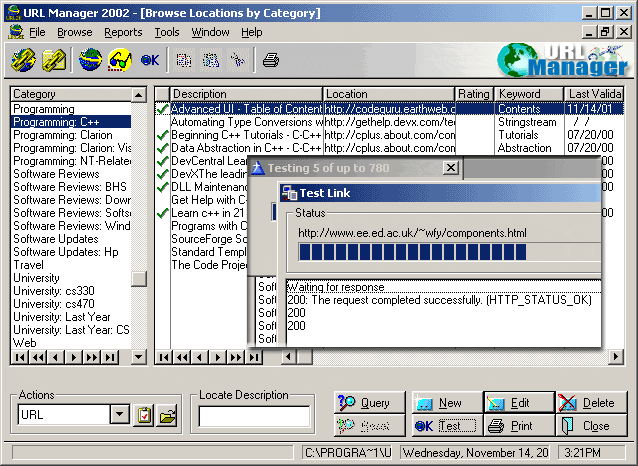Click the printer icon in the top toolbar
This screenshot has height=466, width=638.
(271, 60)
